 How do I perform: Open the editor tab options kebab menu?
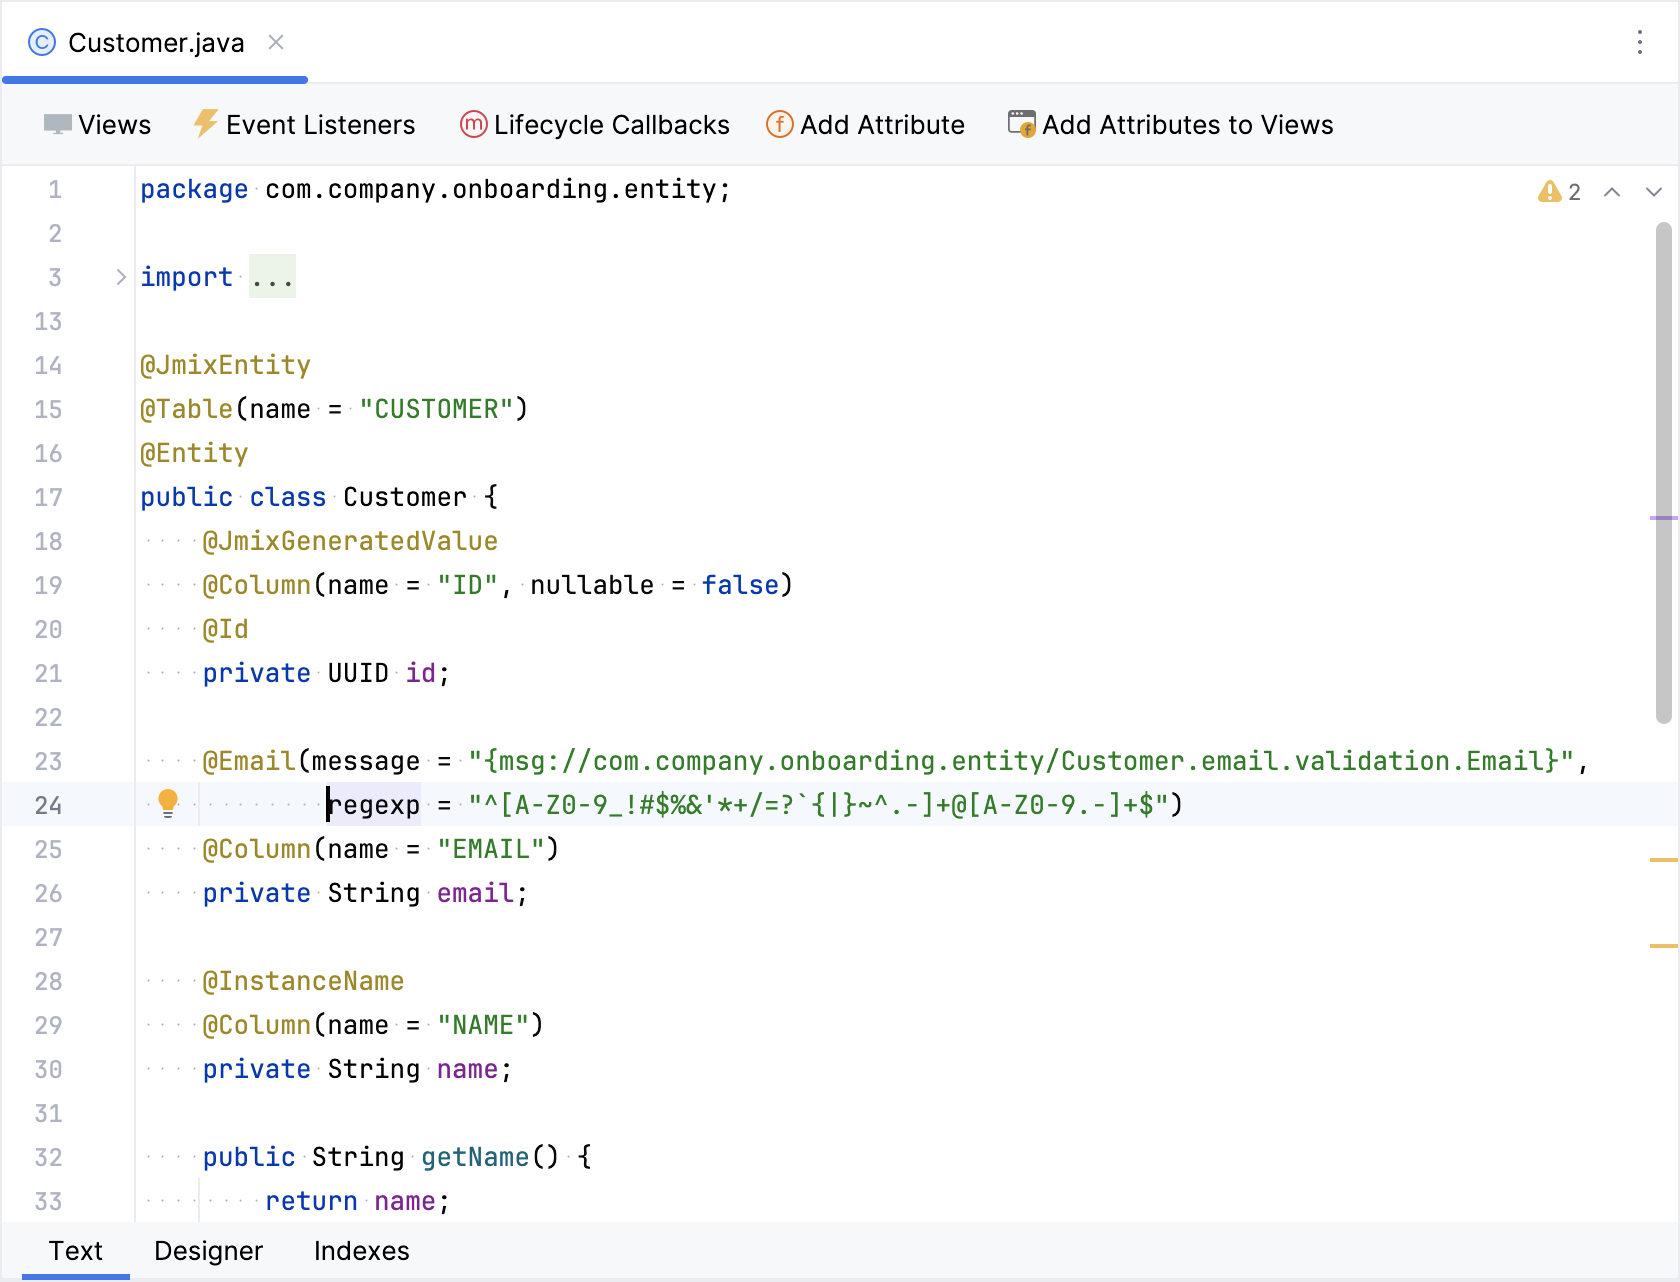1639,42
